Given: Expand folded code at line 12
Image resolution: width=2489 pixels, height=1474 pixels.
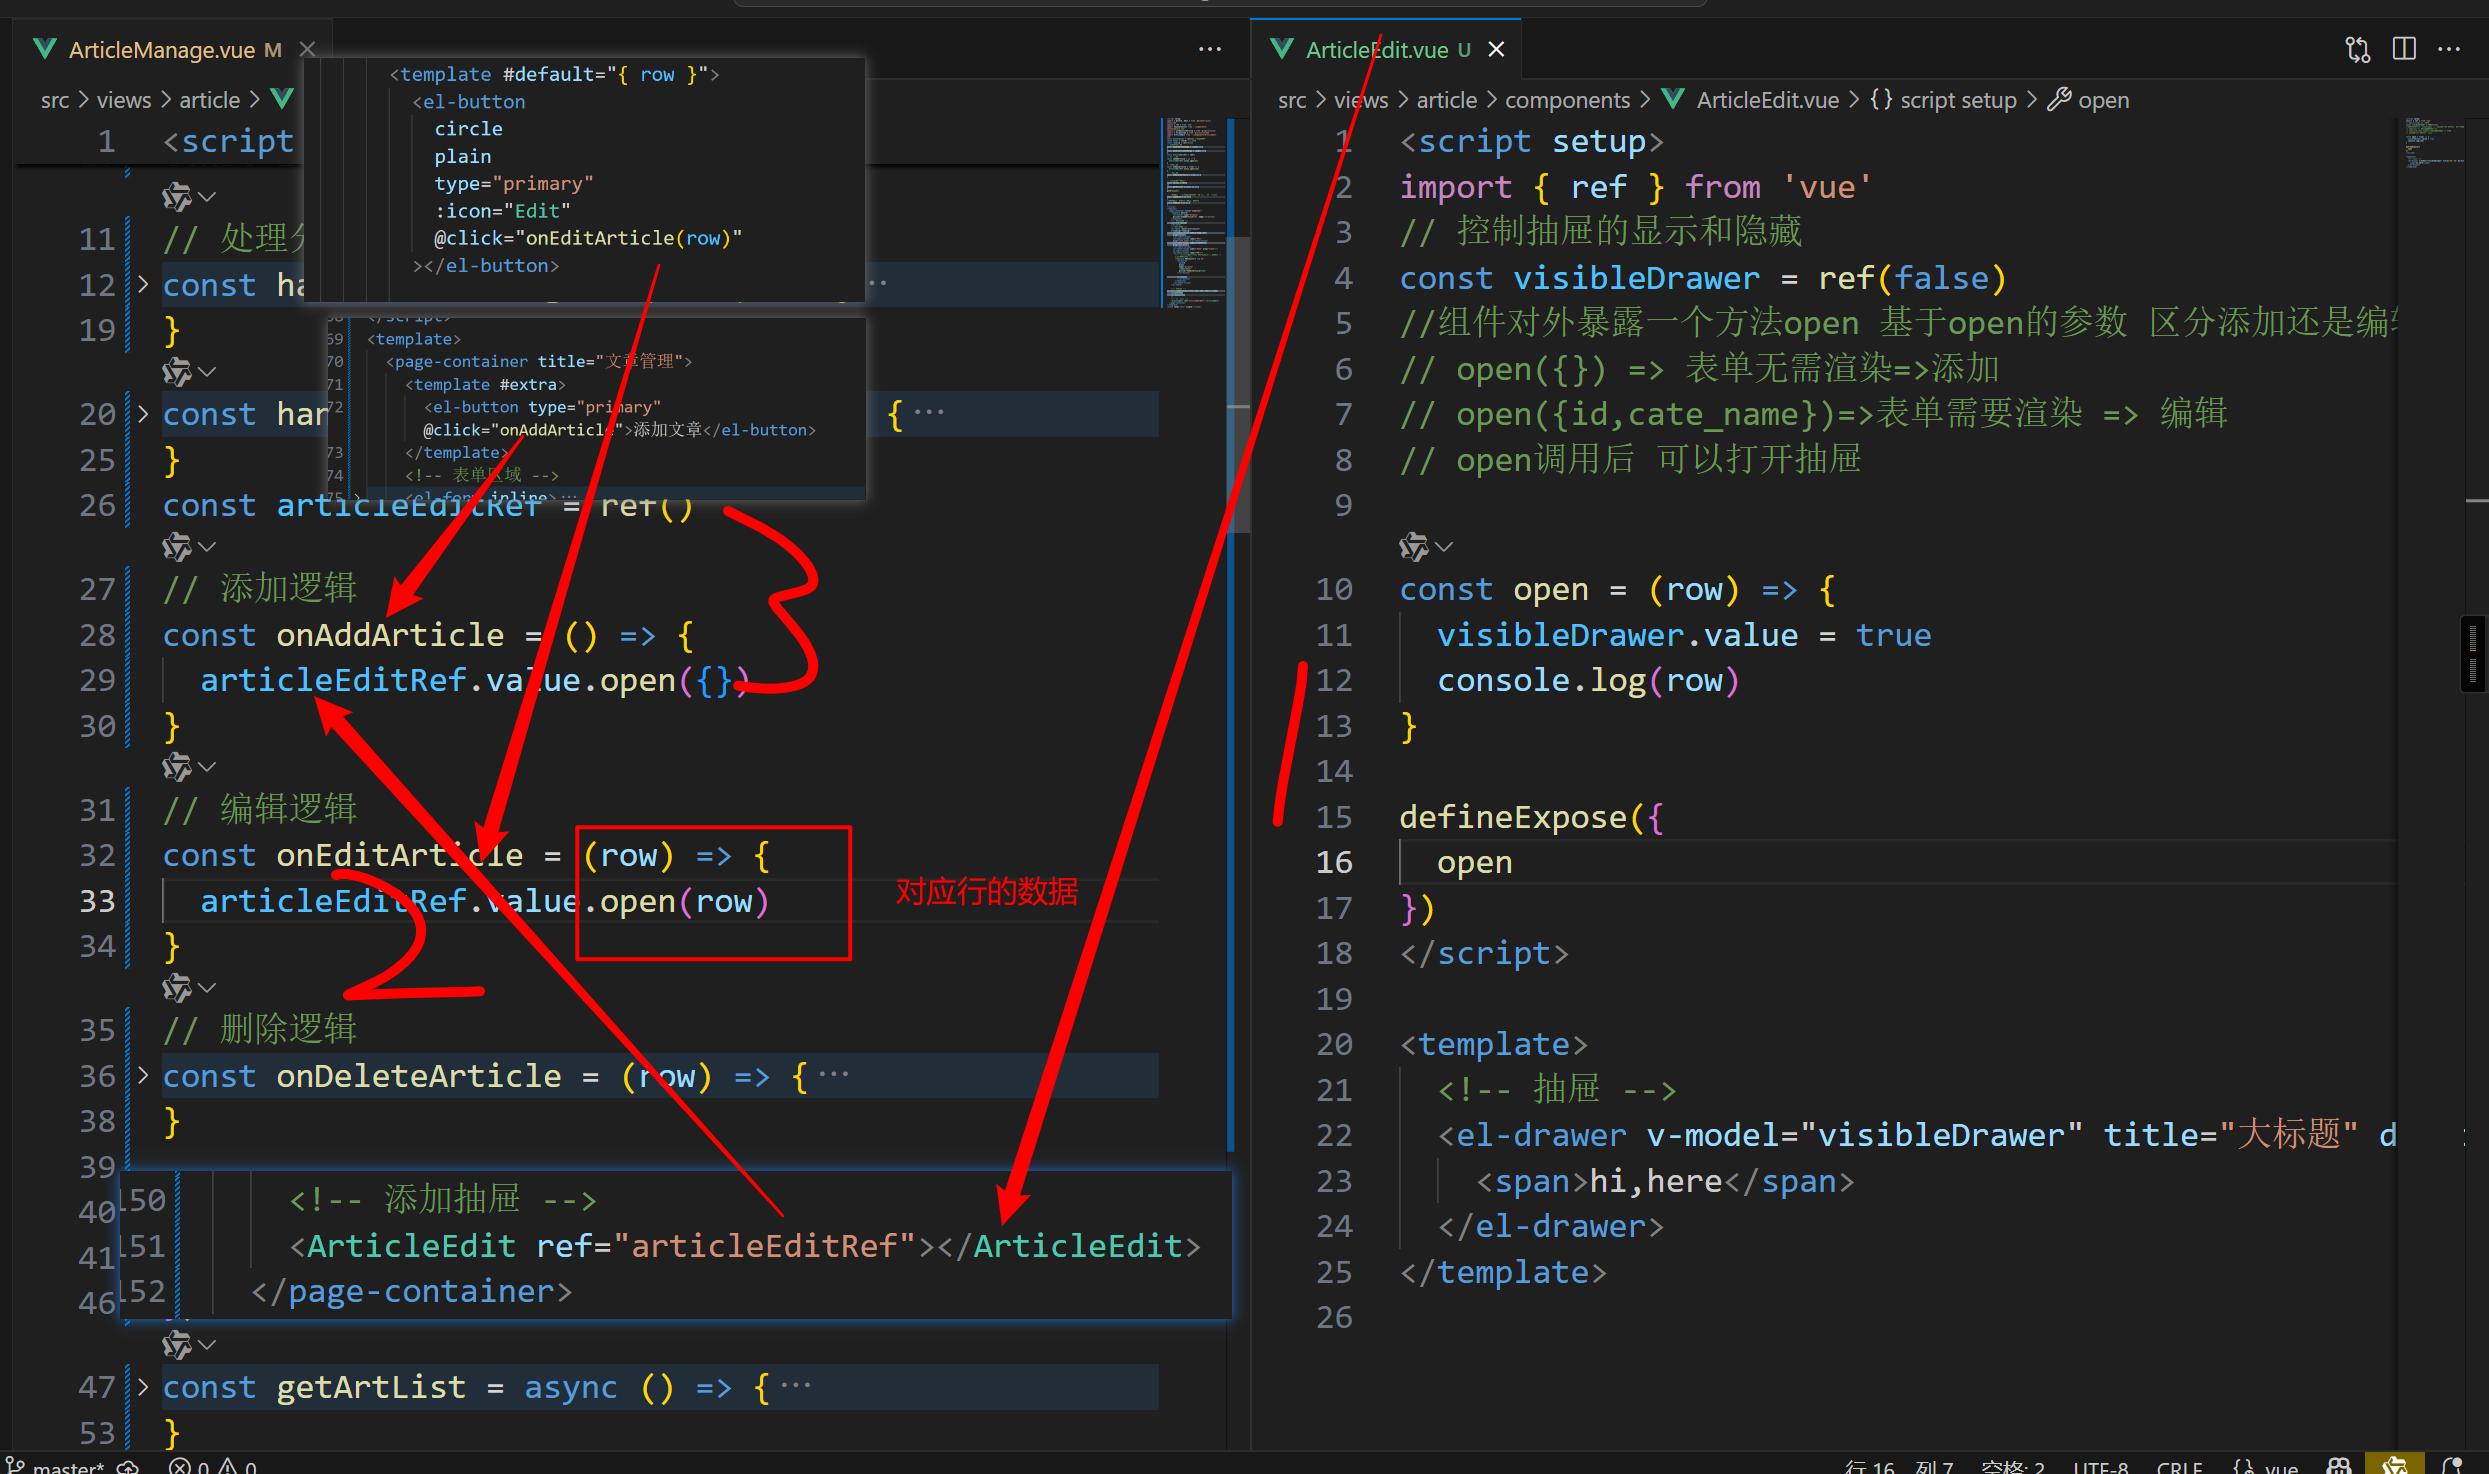Looking at the screenshot, I should click(143, 285).
